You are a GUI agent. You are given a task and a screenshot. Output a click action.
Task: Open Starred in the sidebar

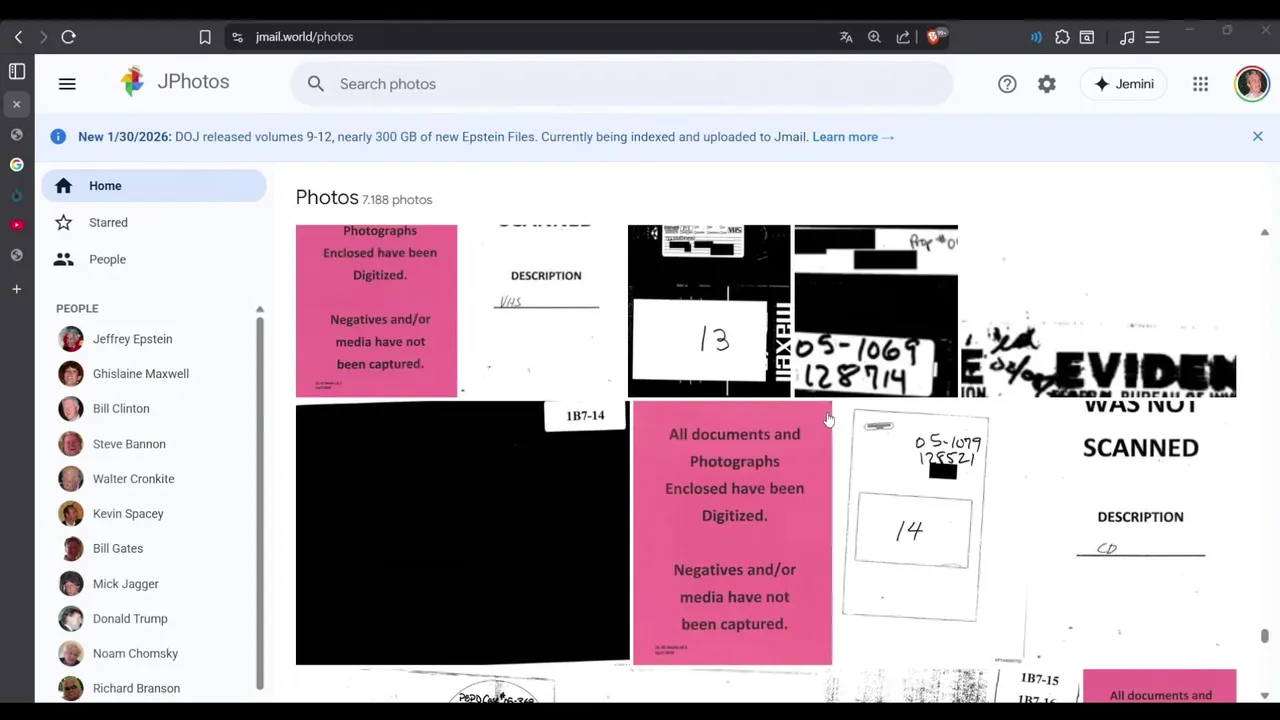pyautogui.click(x=154, y=222)
